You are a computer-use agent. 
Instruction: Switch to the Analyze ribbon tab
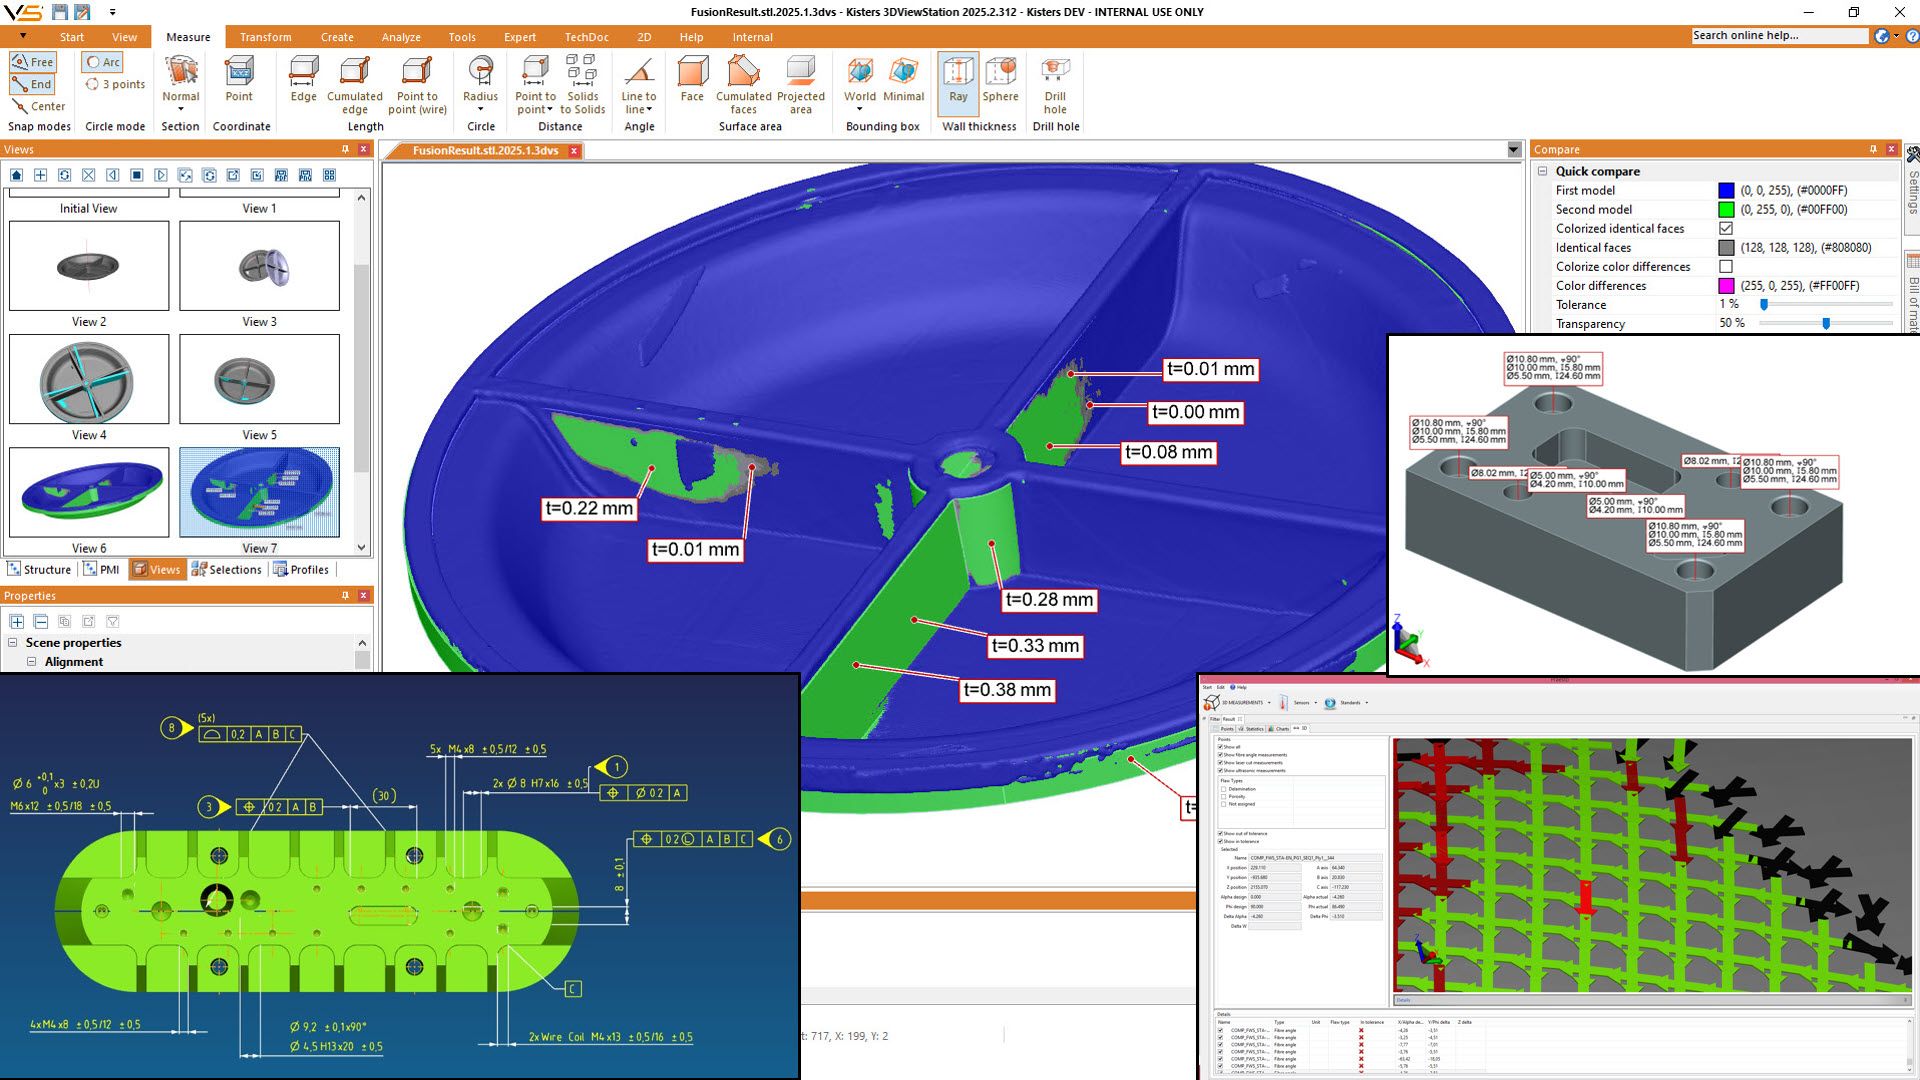(400, 37)
